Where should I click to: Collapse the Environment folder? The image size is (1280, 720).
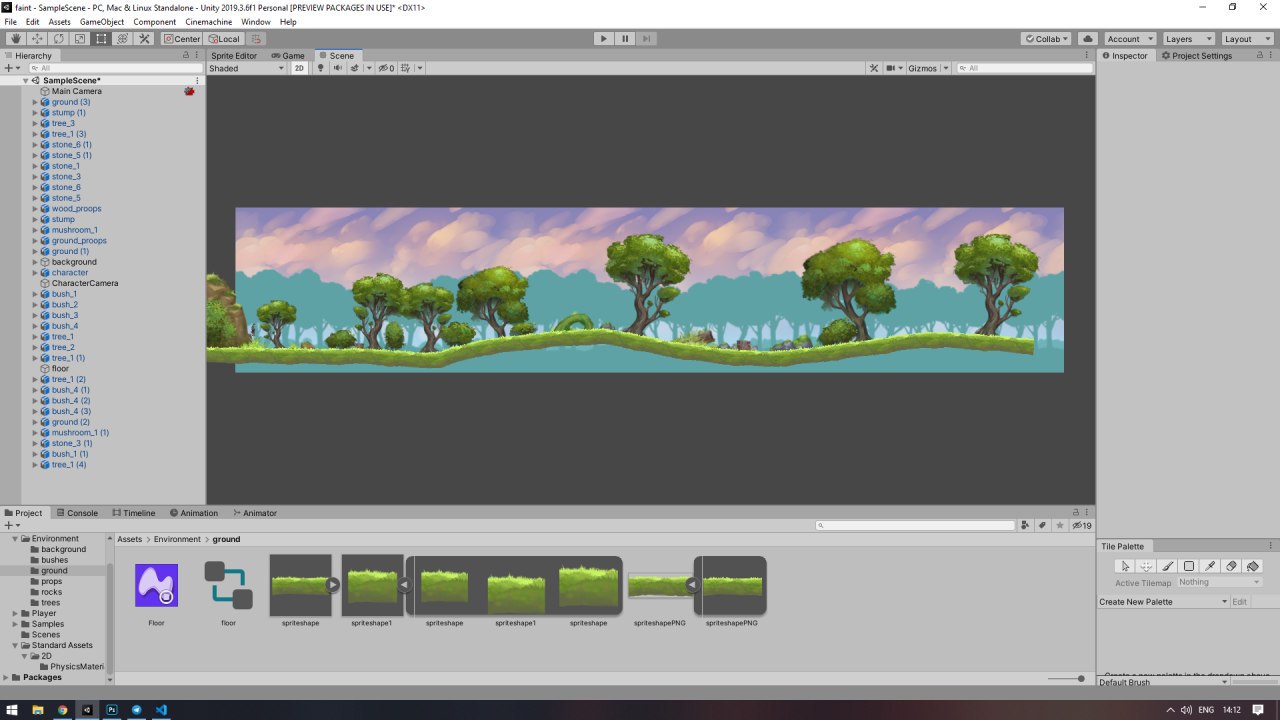[15, 538]
